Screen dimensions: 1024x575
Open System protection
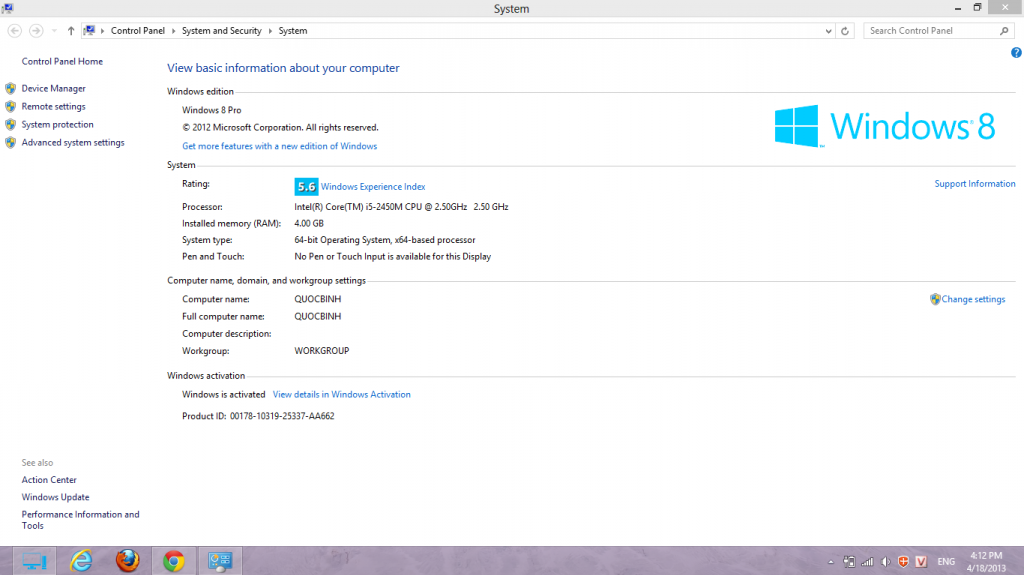57,124
